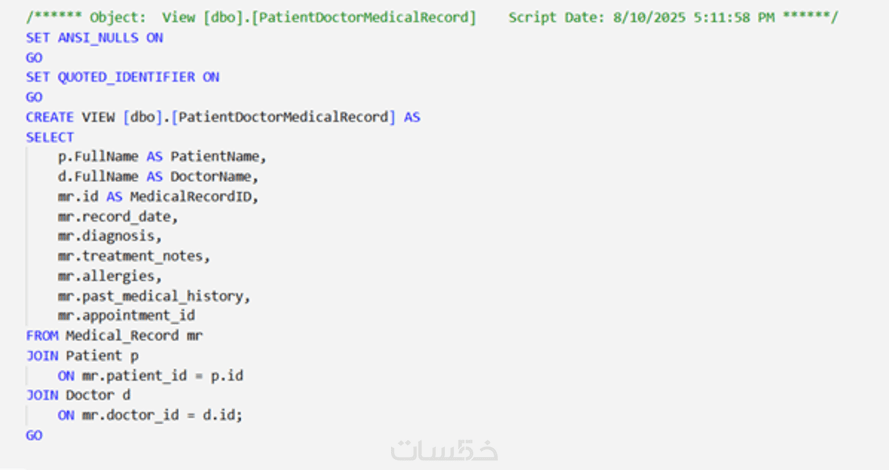Click the SET ANSI_NULLS ON statement
The height and width of the screenshot is (470, 889).
coord(94,37)
